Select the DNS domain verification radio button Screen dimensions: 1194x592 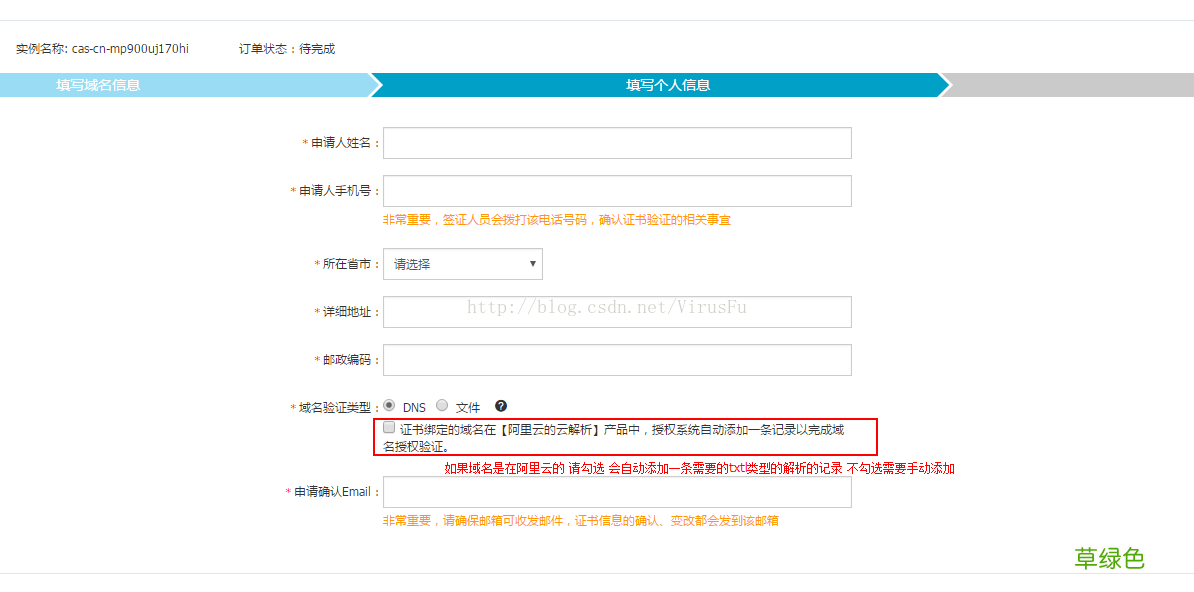coord(389,406)
